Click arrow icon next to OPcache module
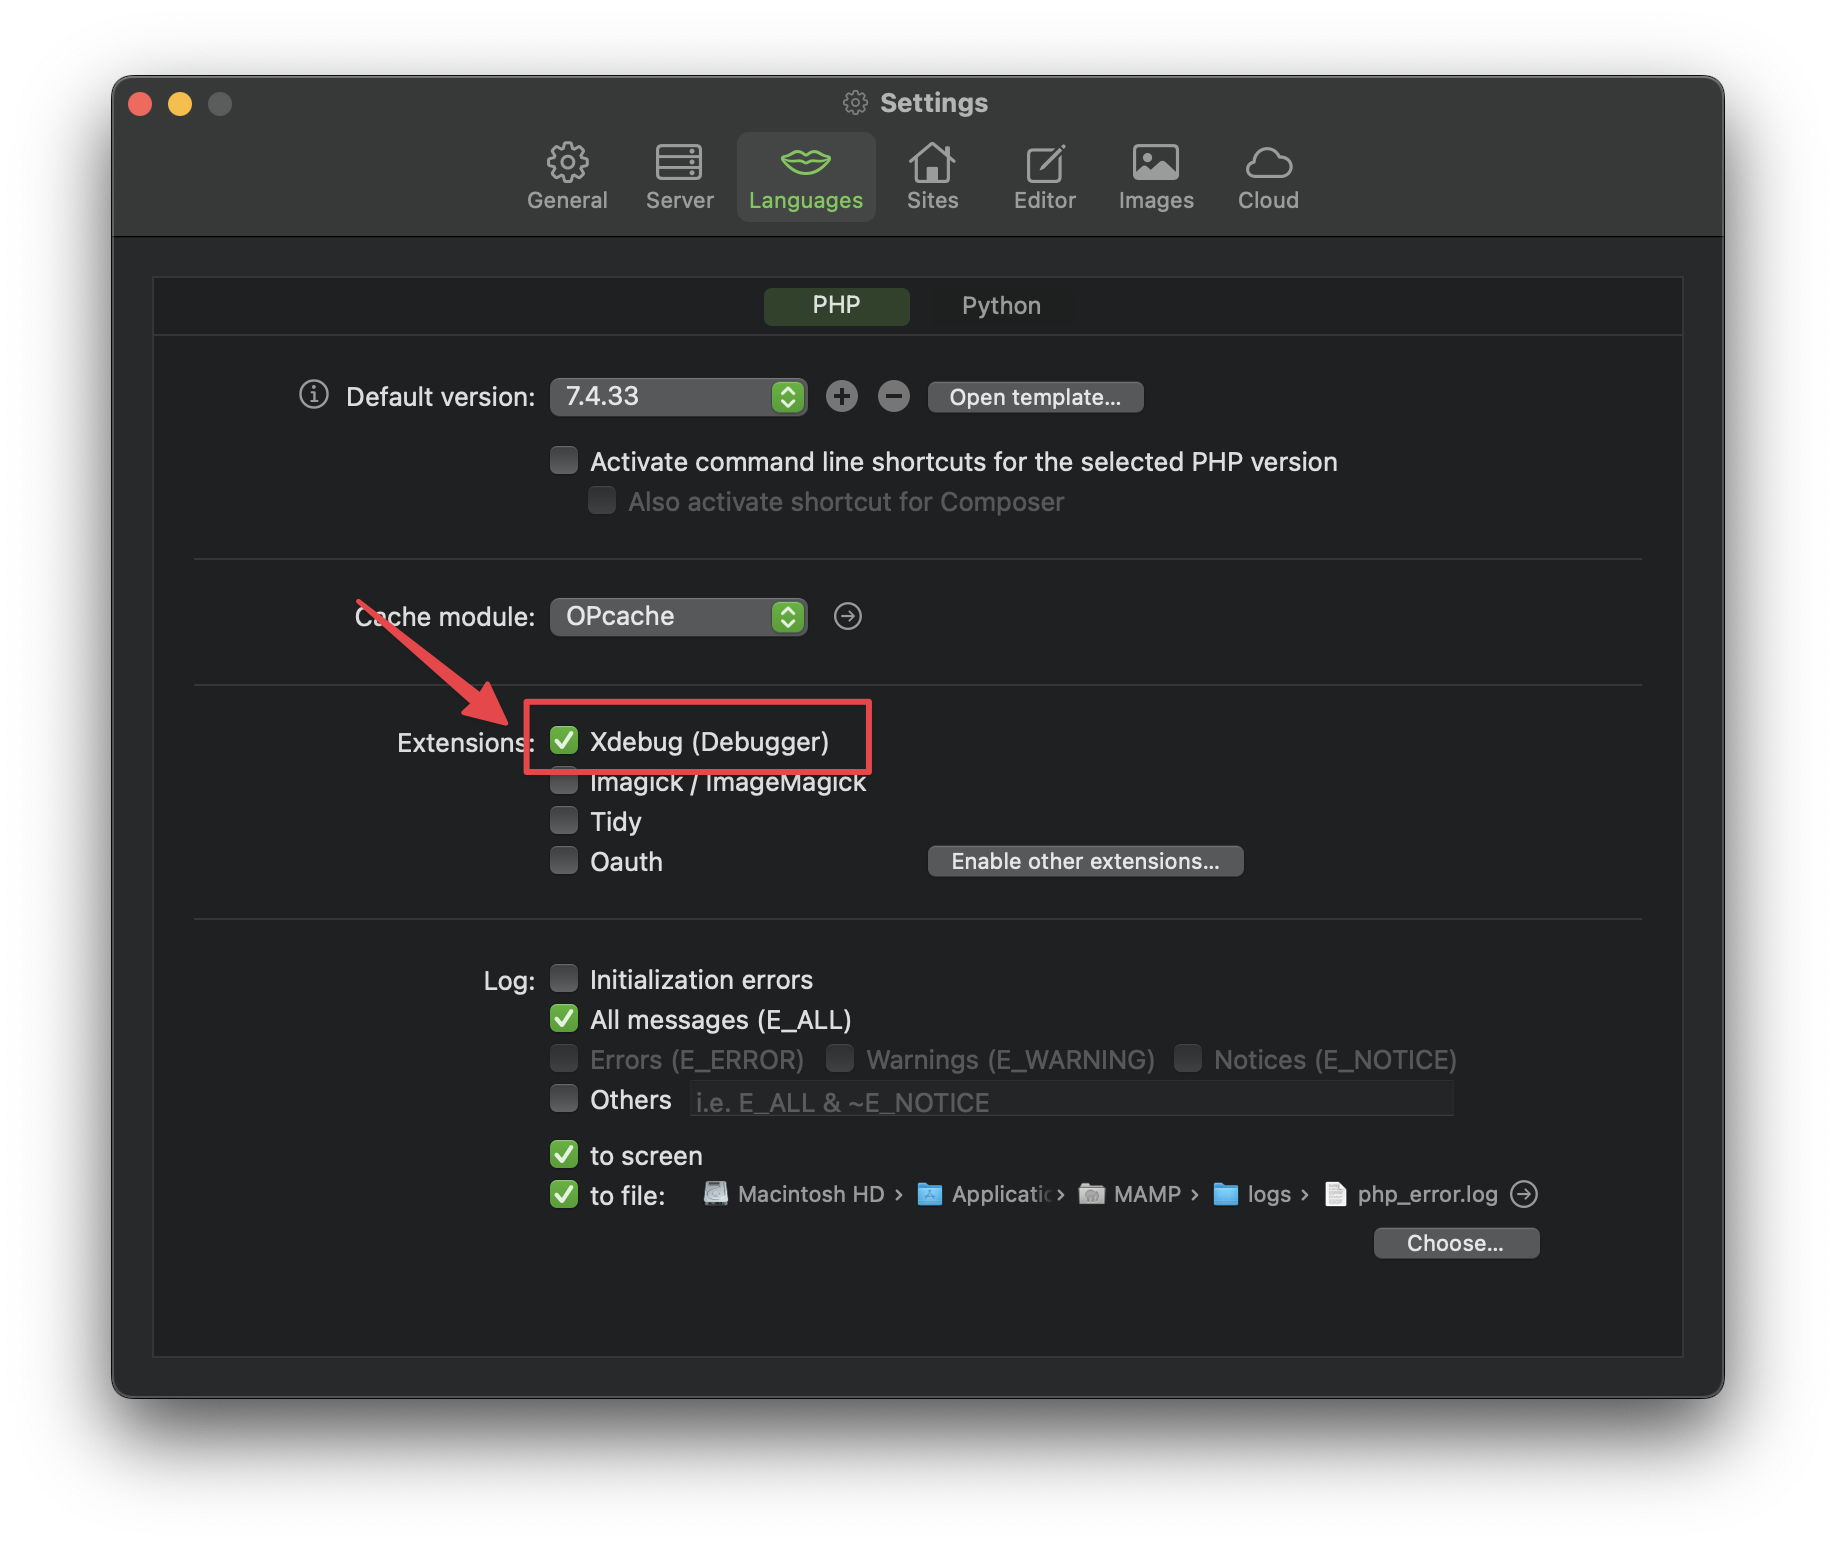The height and width of the screenshot is (1546, 1836). click(x=848, y=616)
